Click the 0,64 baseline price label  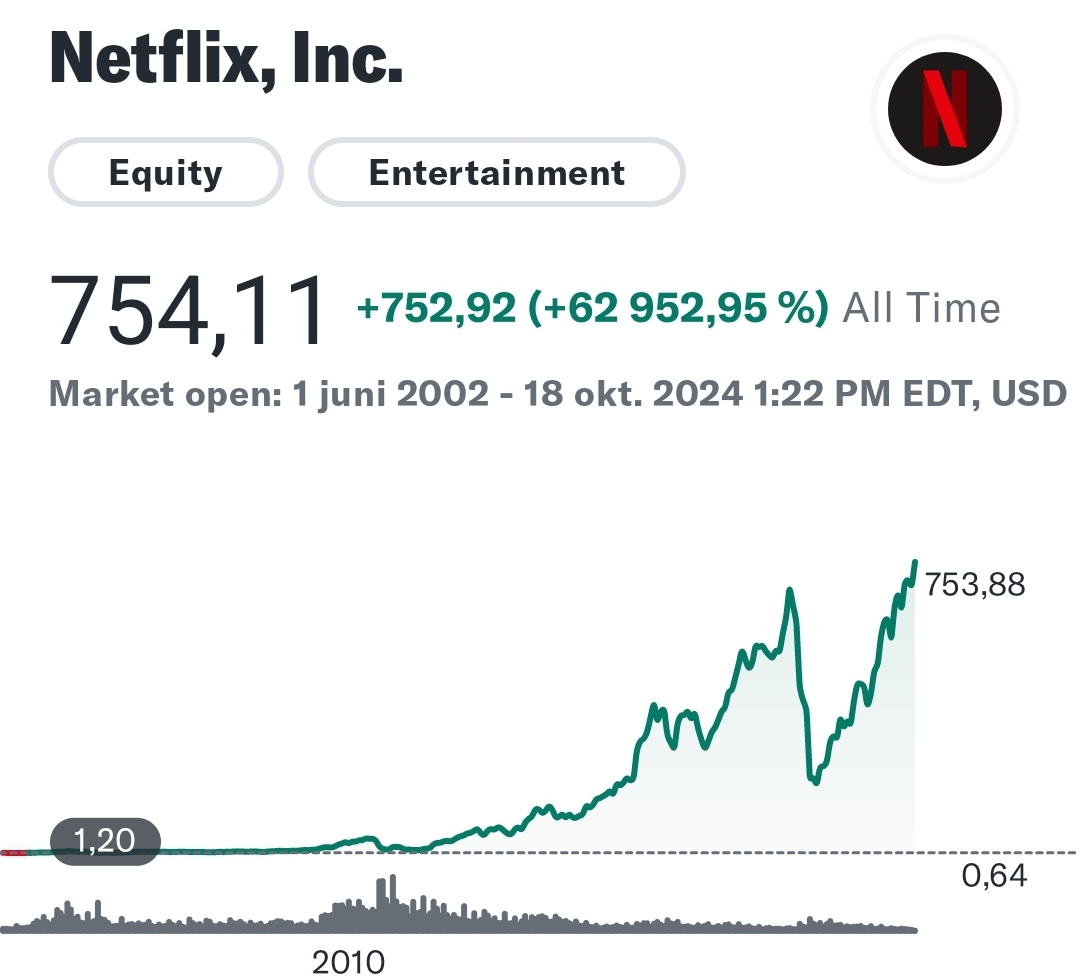[x=994, y=877]
